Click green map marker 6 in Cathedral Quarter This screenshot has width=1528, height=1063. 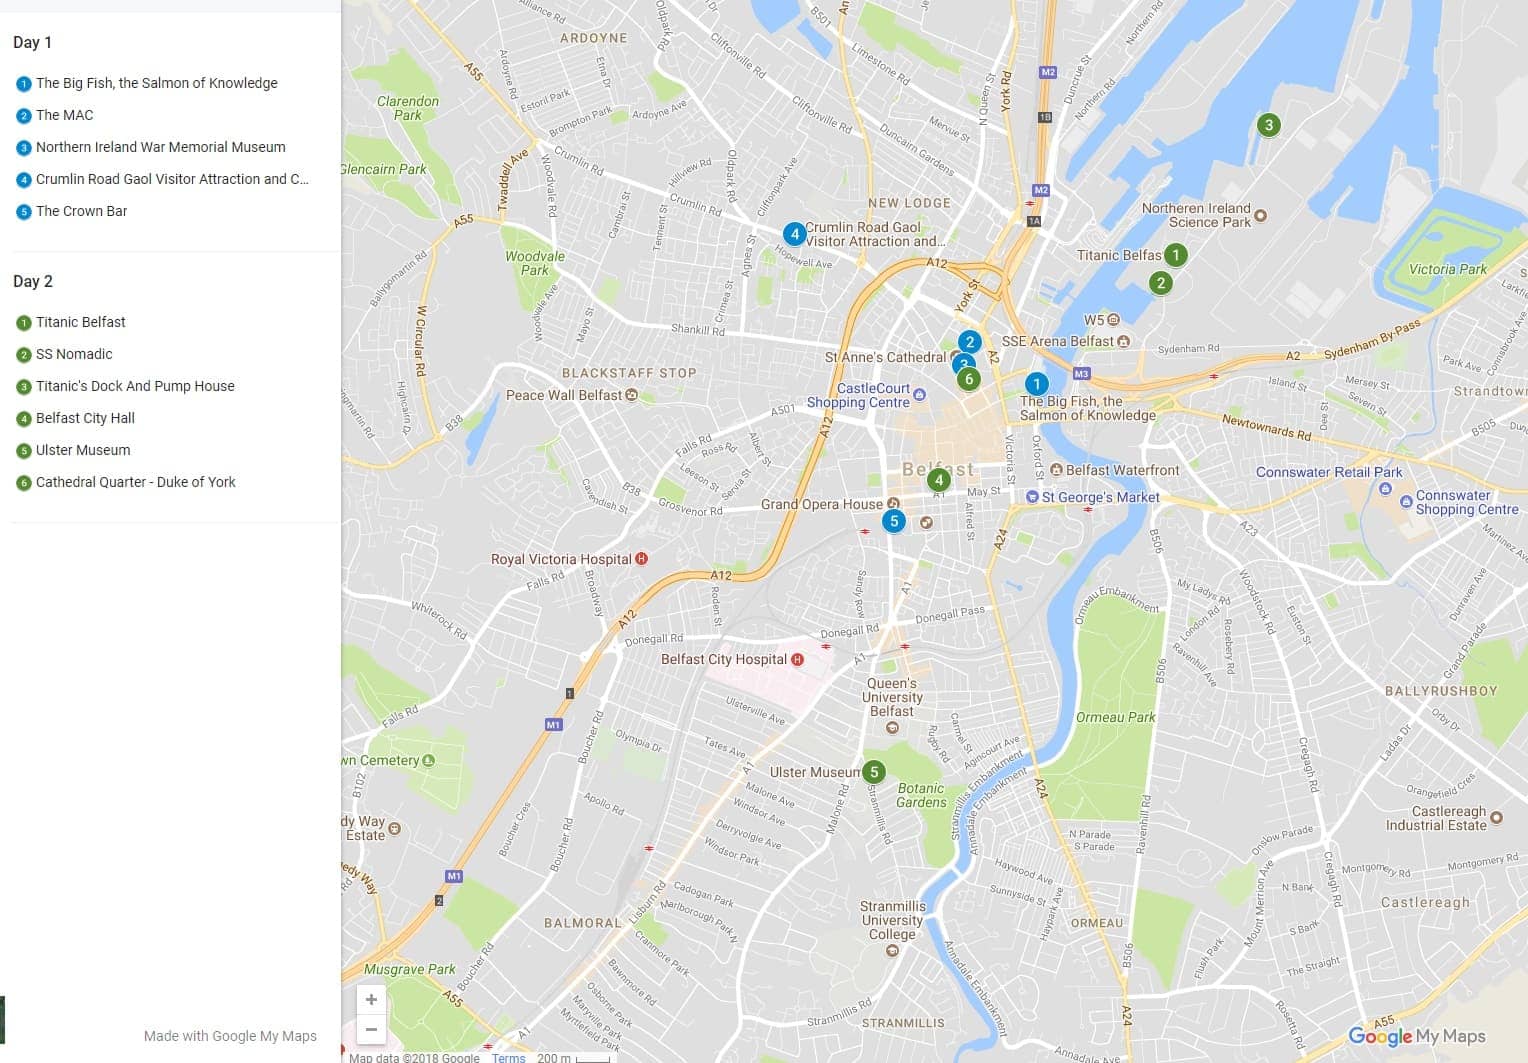tap(968, 379)
